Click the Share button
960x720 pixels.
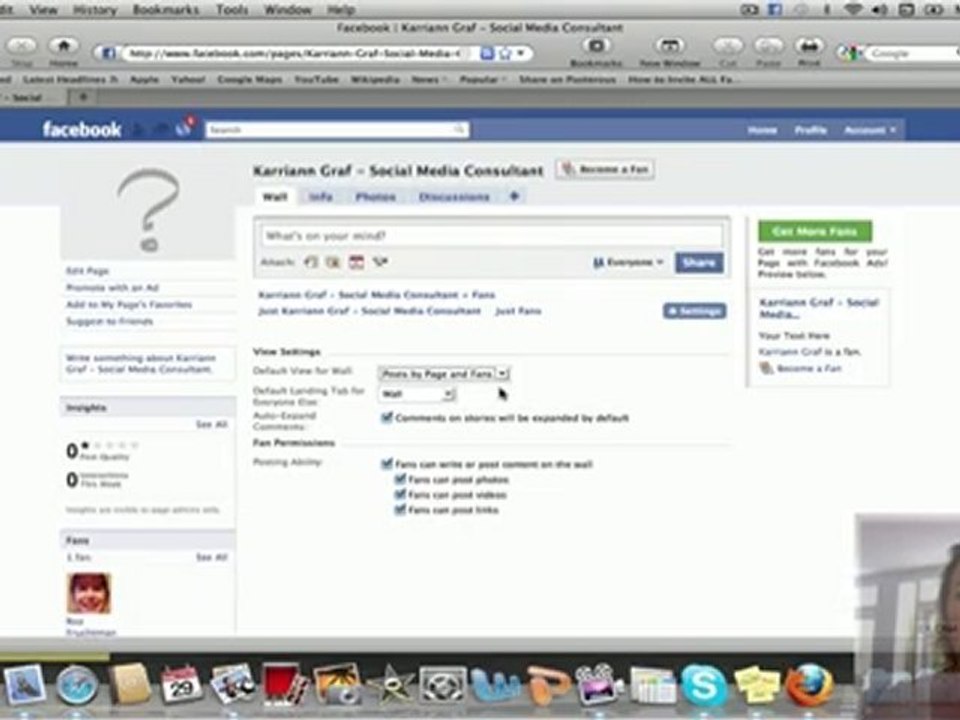pyautogui.click(x=699, y=262)
